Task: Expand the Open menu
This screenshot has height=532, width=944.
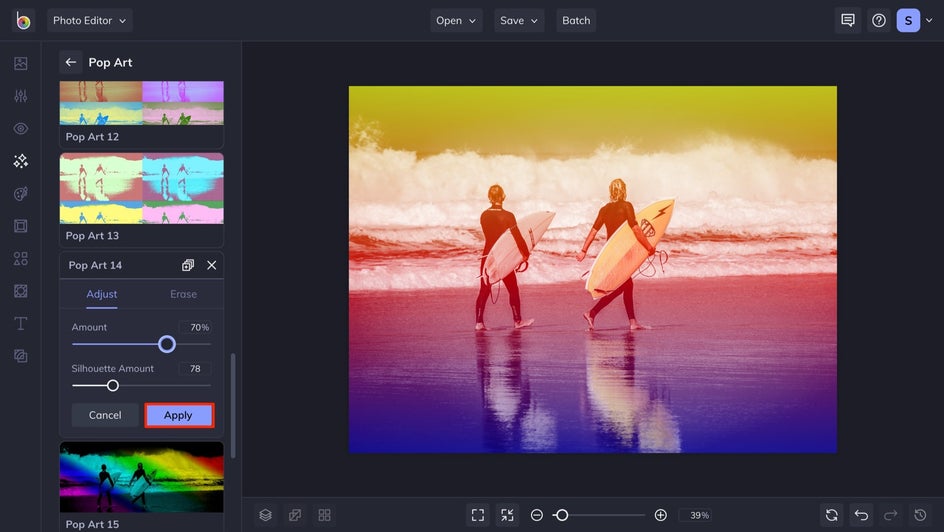Action: 456,20
